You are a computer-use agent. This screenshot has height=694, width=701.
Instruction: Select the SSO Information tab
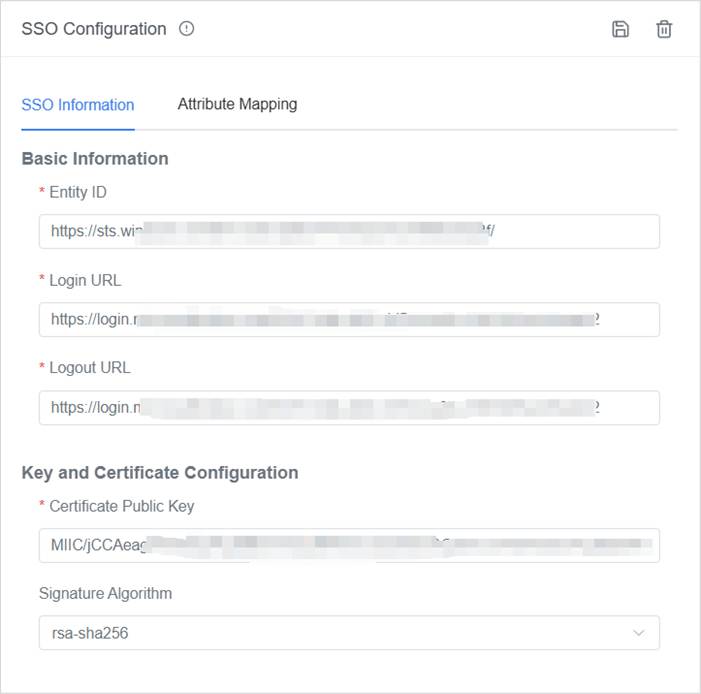point(78,105)
